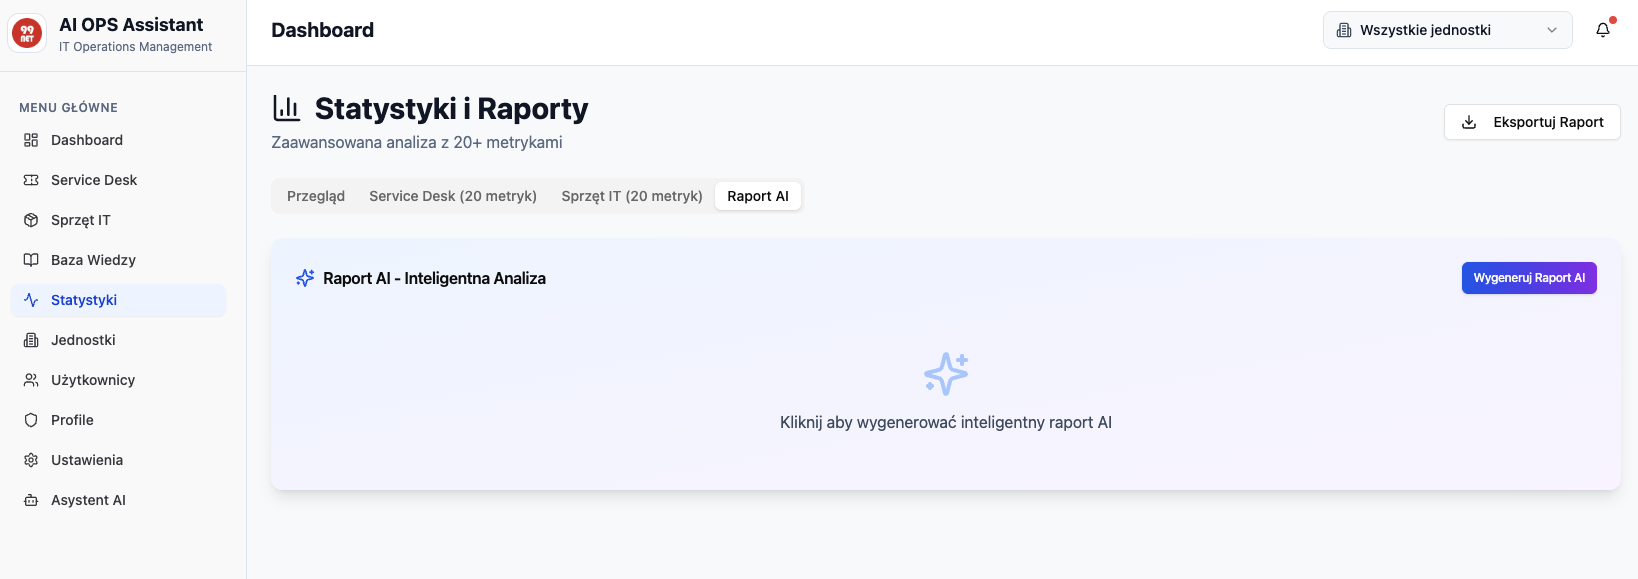Click the Sprzęt IT box icon
Screen dimensions: 1638x579
click(x=31, y=220)
